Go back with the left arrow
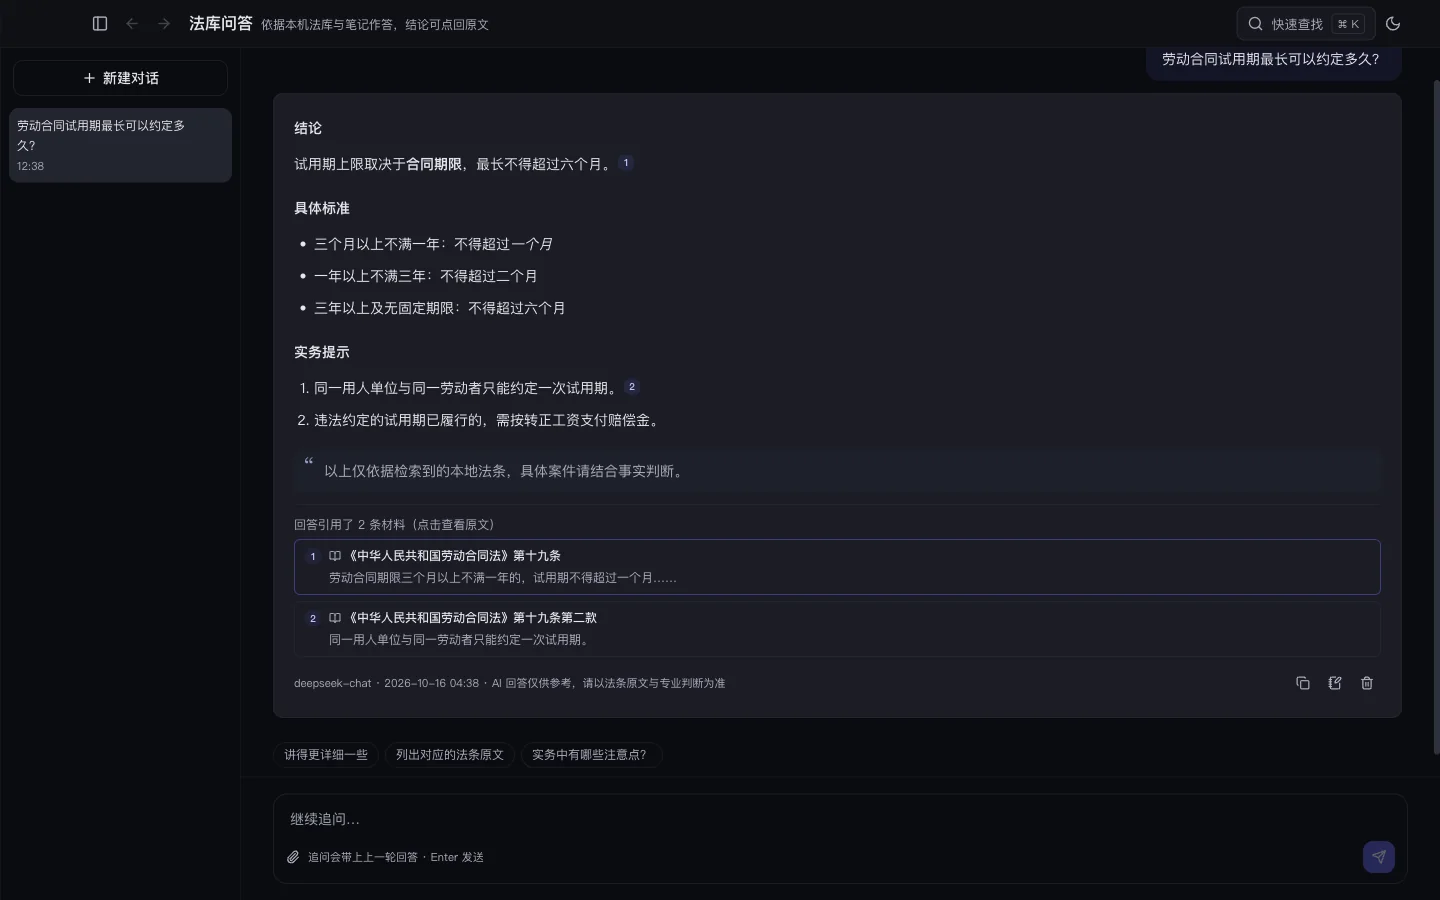 pos(132,23)
